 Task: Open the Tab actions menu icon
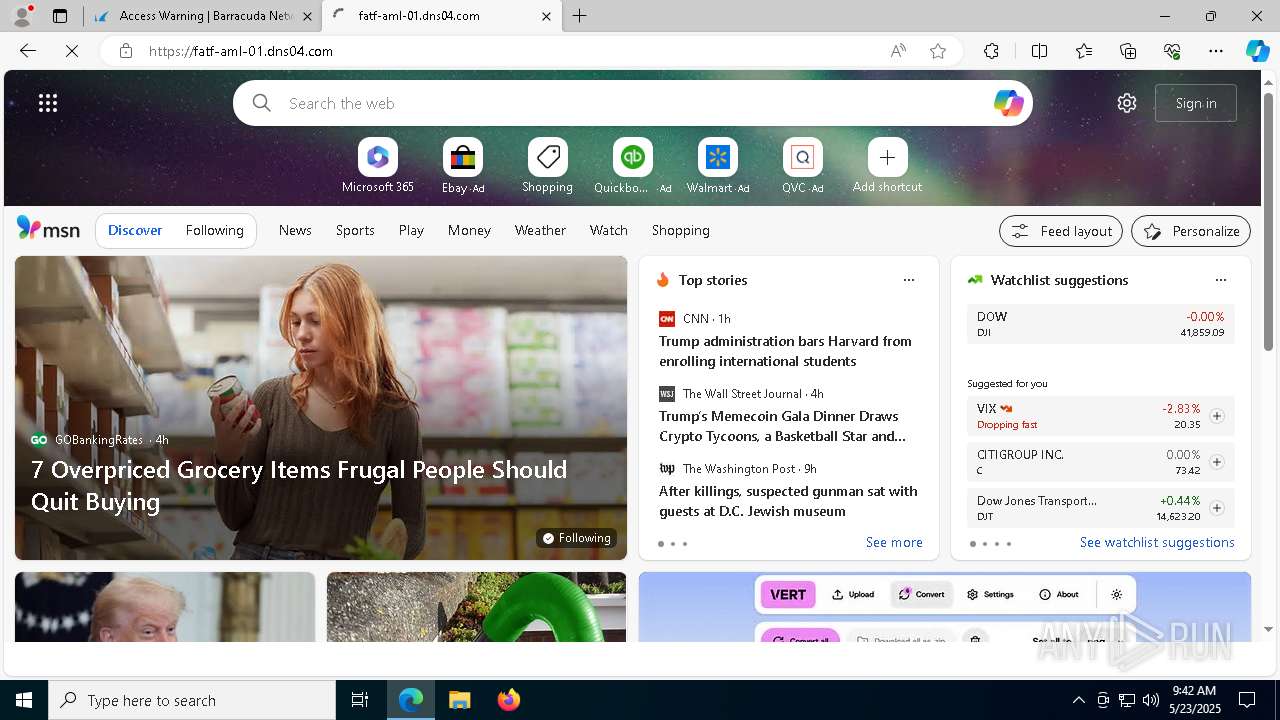tap(60, 16)
